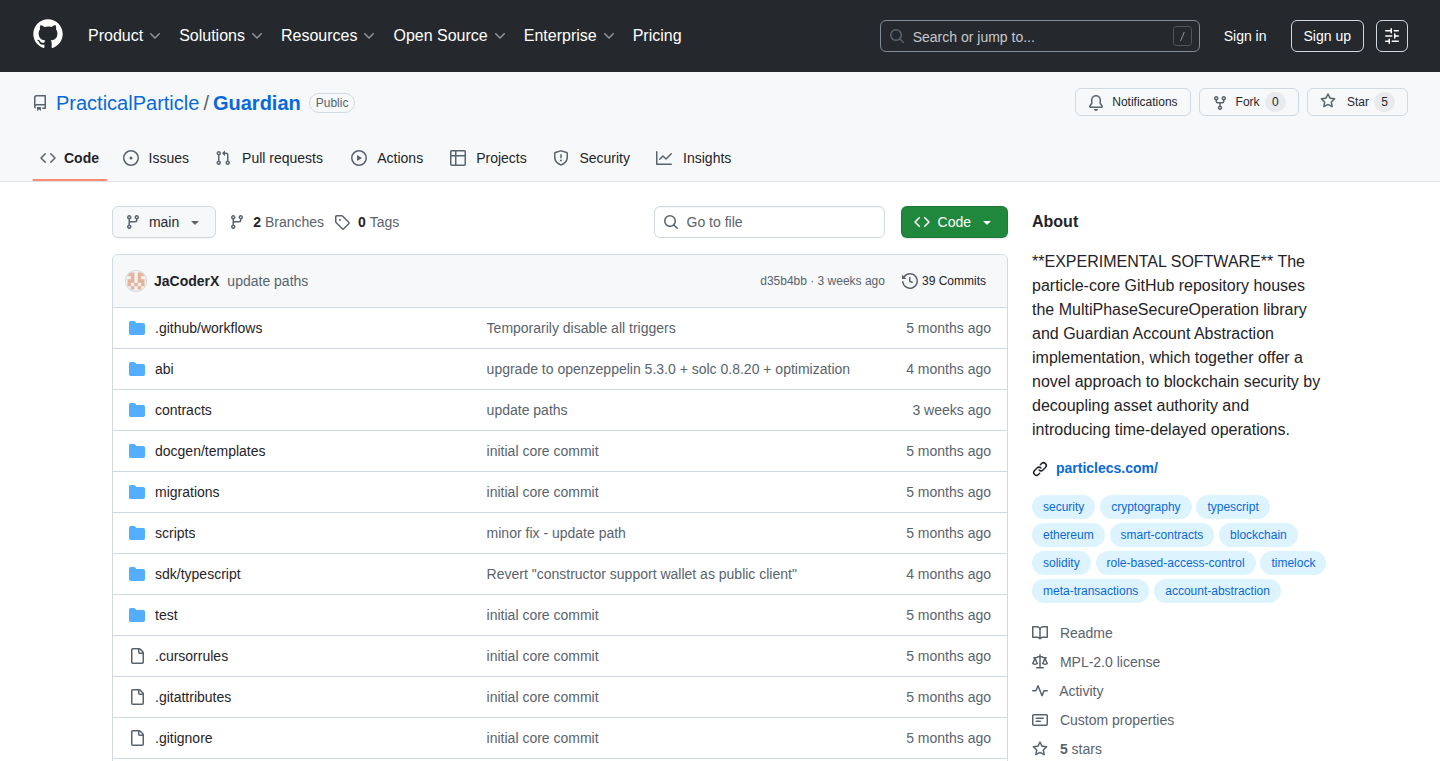Select the smart-contracts topic tag
Viewport: 1440px width, 761px height.
tap(1162, 535)
